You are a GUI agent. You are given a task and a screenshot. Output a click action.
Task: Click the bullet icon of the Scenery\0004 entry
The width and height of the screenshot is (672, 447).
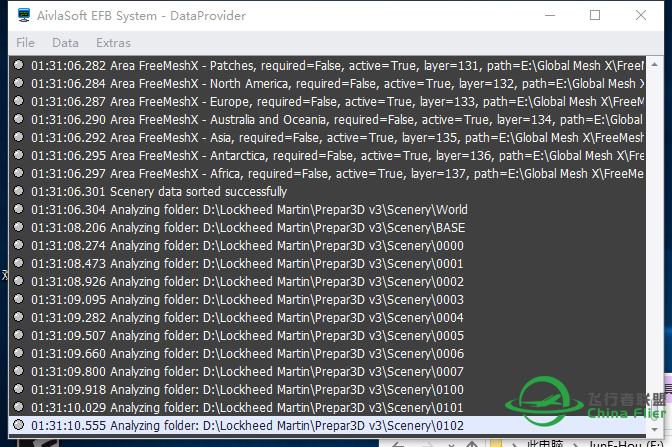18,317
